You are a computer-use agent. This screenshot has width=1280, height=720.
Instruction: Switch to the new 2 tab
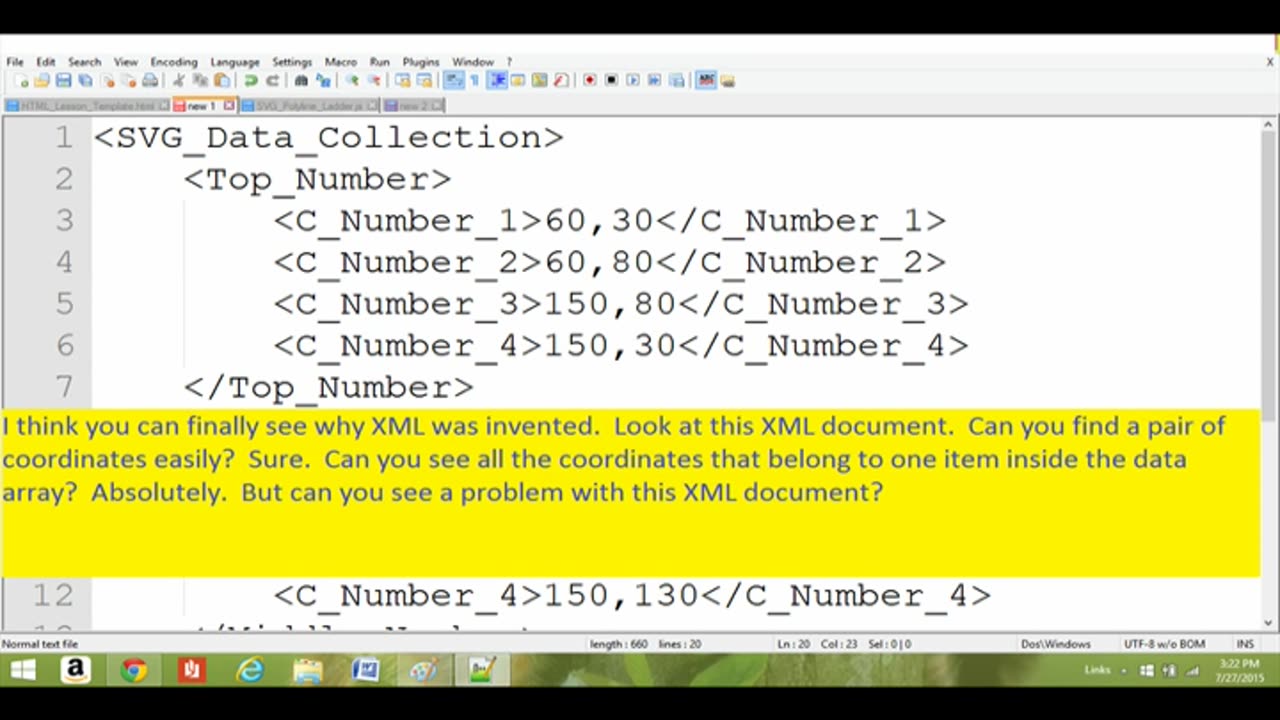(x=414, y=105)
